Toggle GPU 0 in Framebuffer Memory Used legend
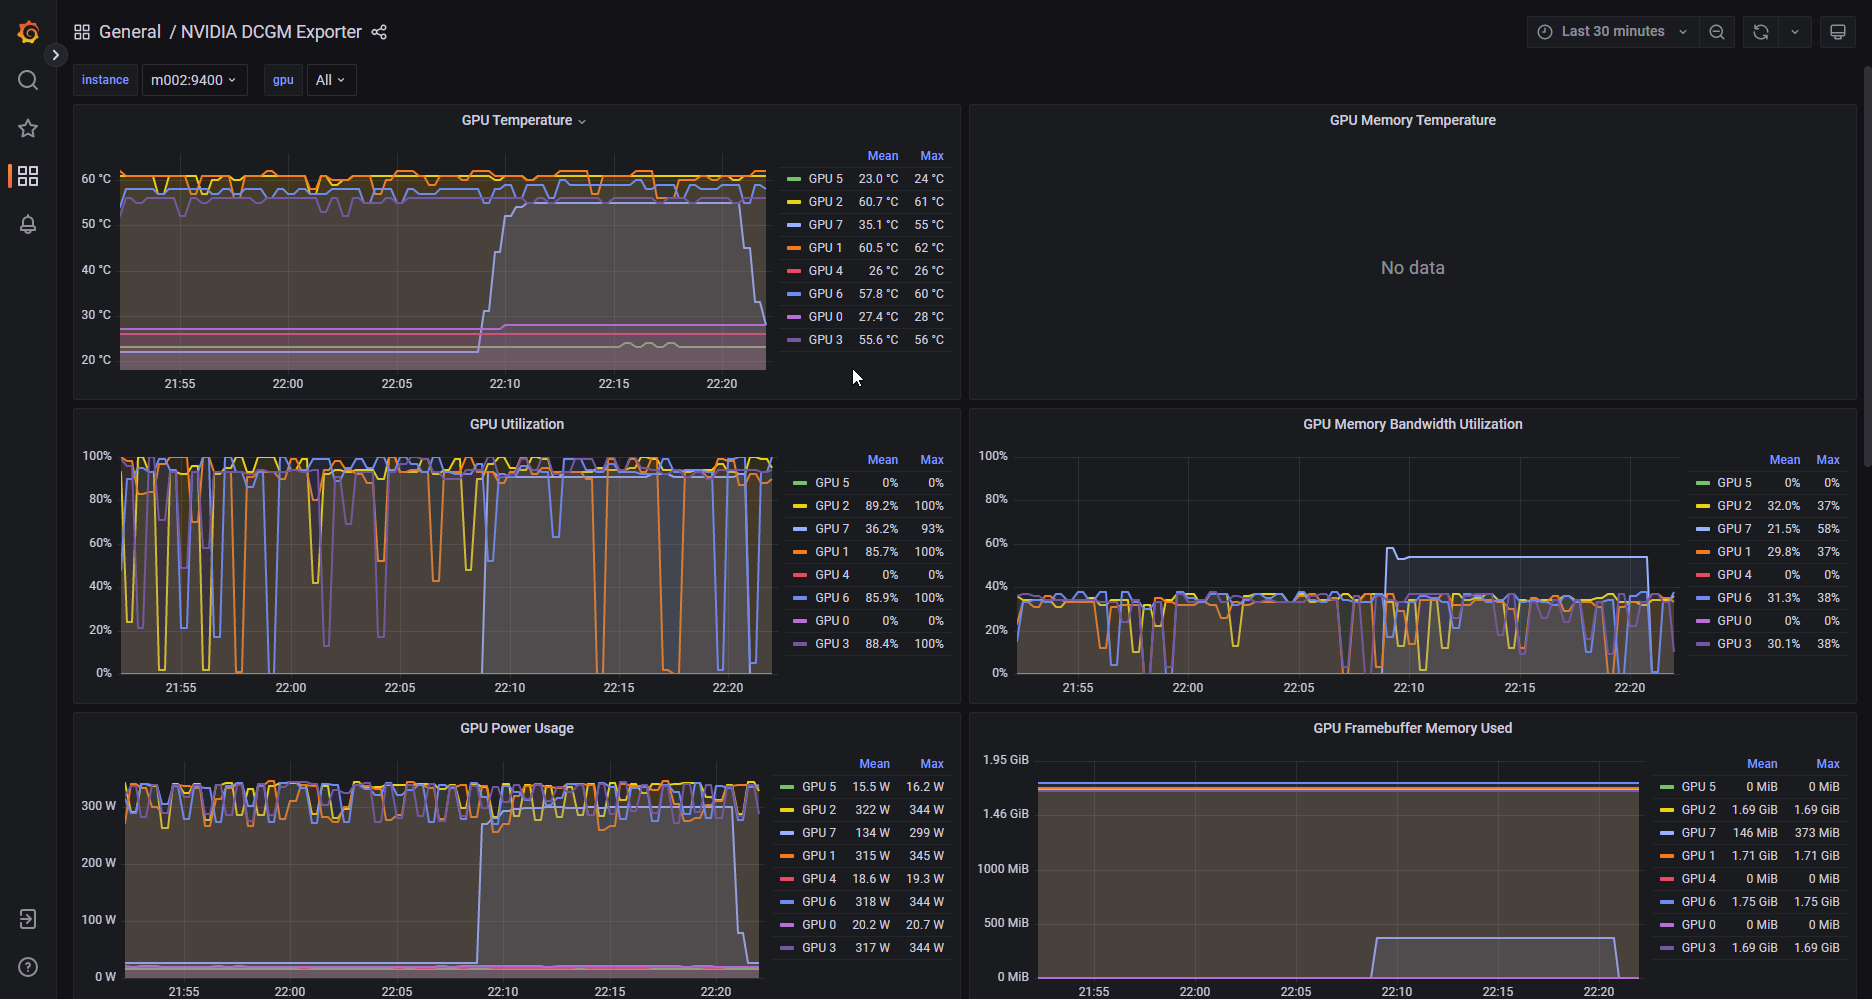 [x=1698, y=925]
